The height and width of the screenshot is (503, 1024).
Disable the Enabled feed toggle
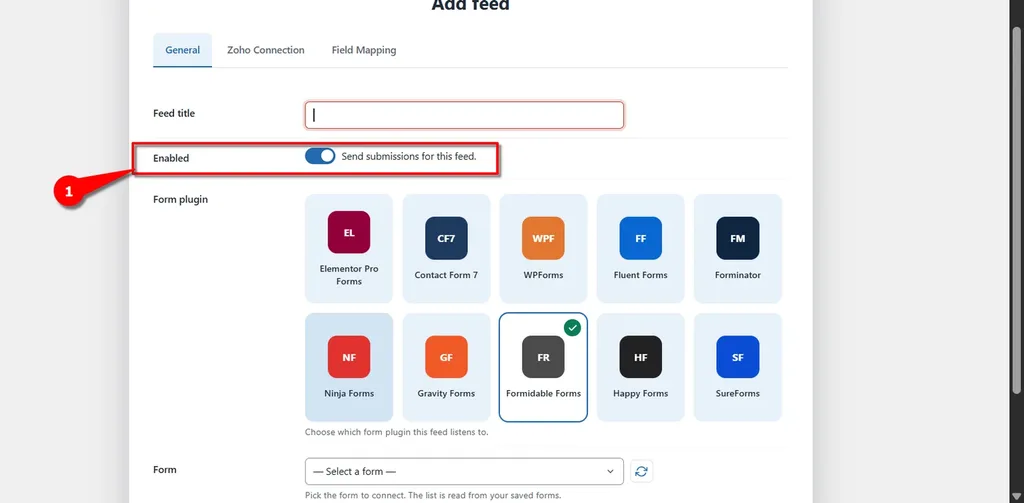(320, 156)
